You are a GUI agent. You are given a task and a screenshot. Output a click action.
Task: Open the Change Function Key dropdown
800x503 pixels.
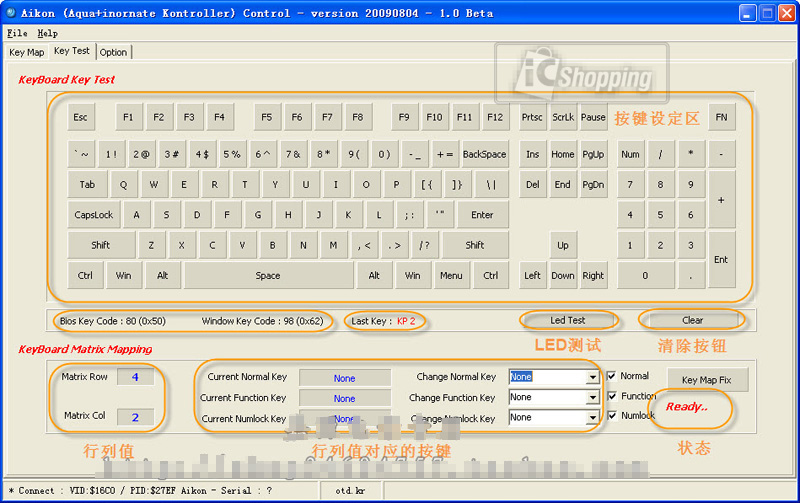tap(593, 398)
